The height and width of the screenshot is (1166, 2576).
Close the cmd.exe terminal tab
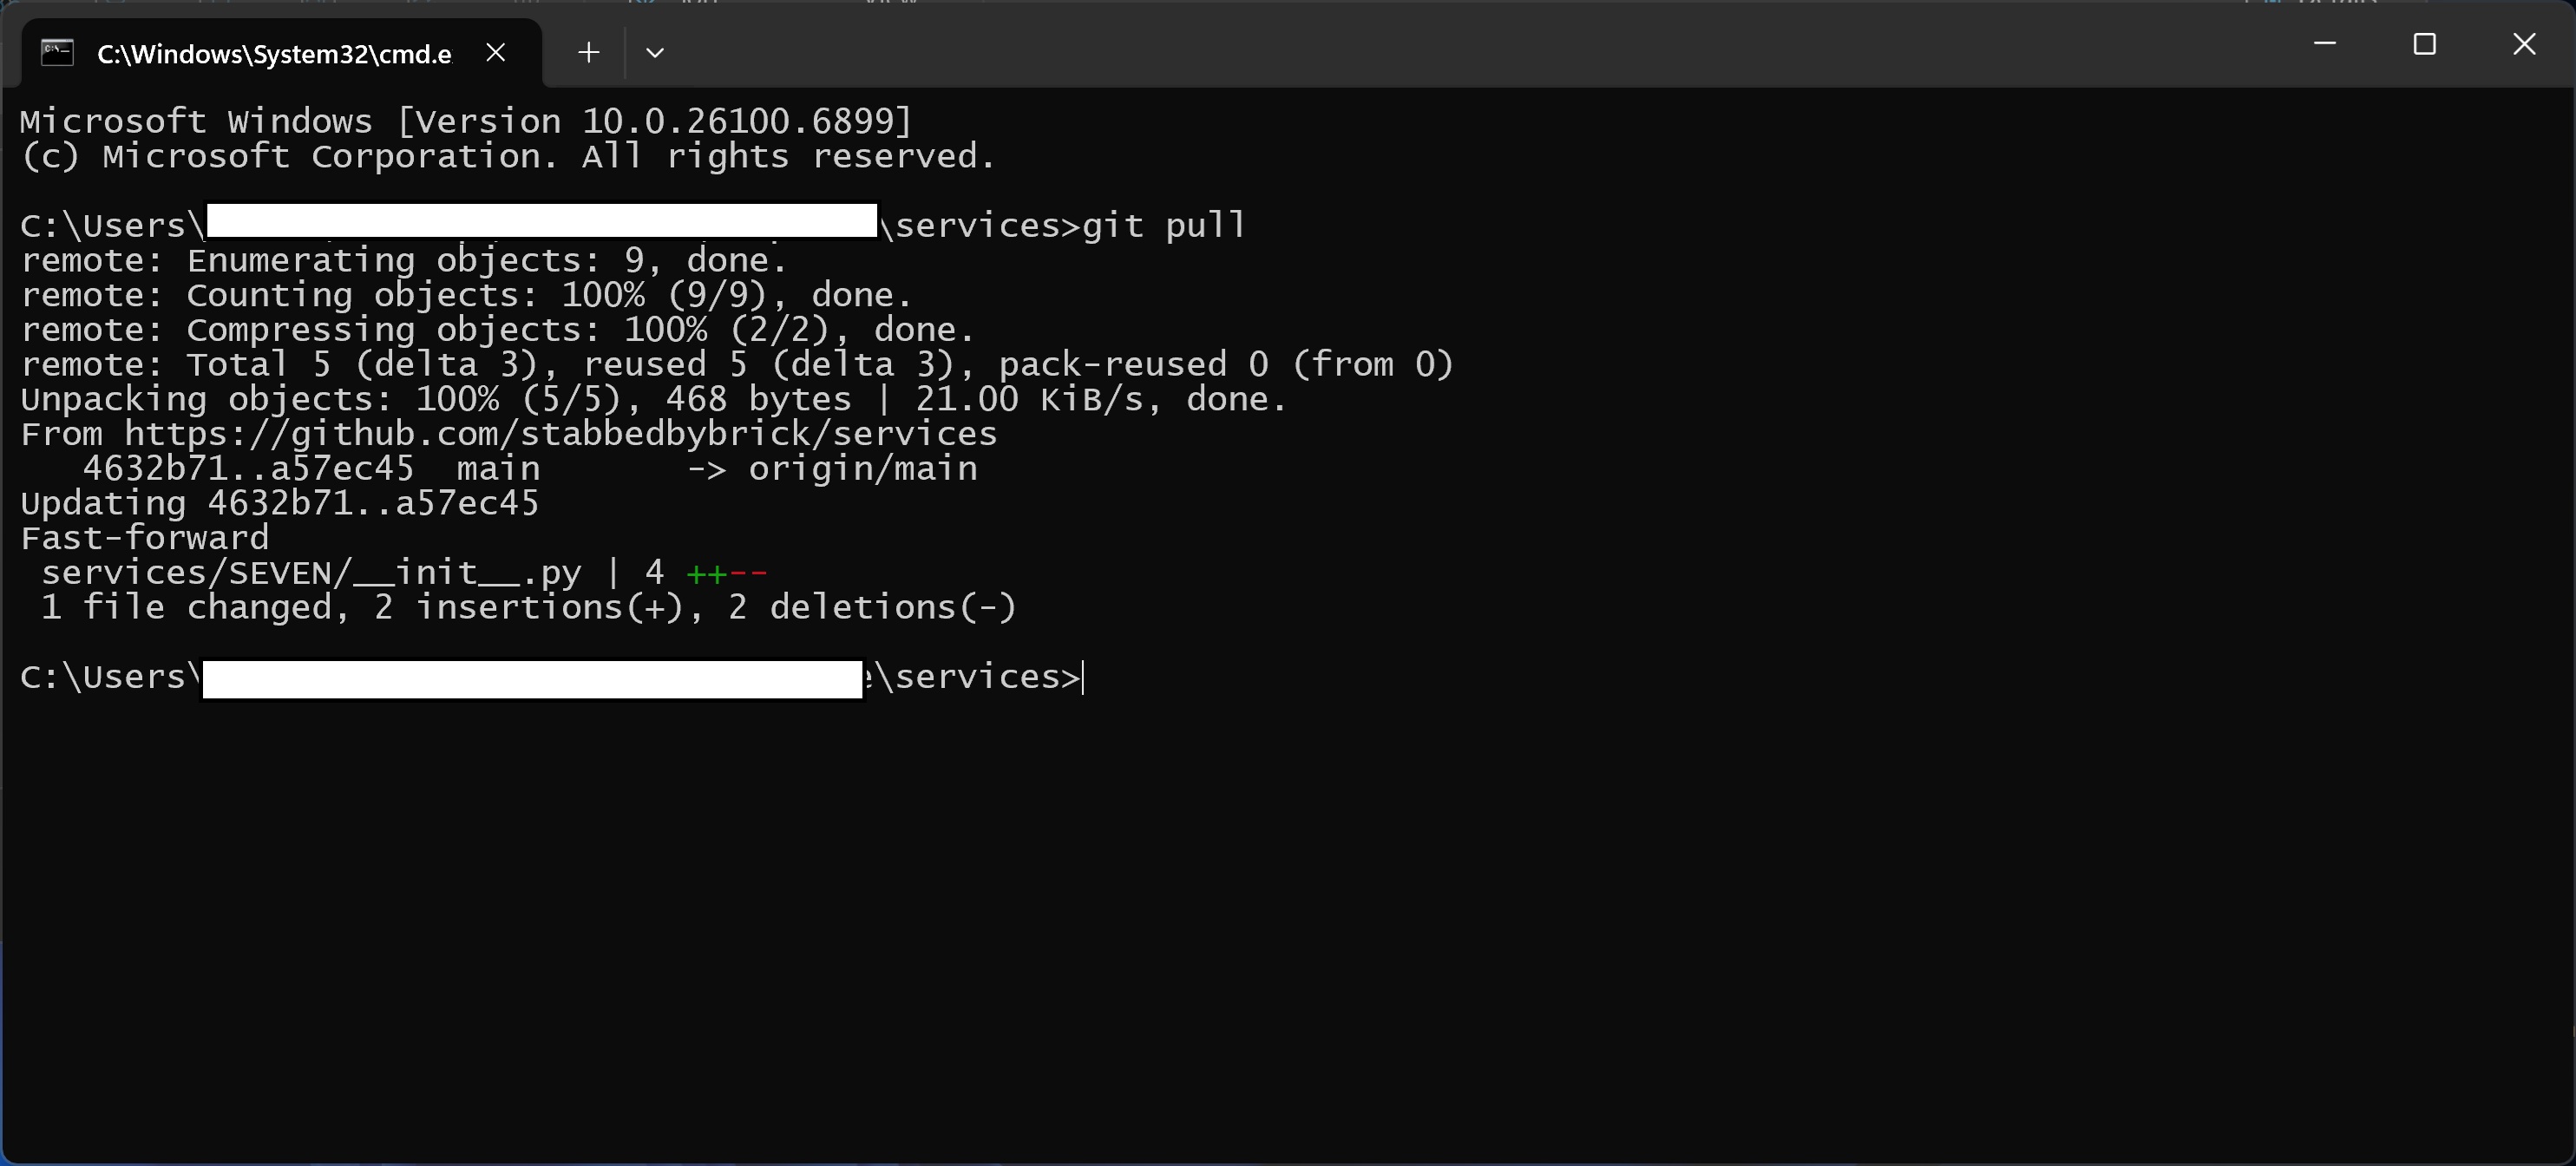coord(496,52)
